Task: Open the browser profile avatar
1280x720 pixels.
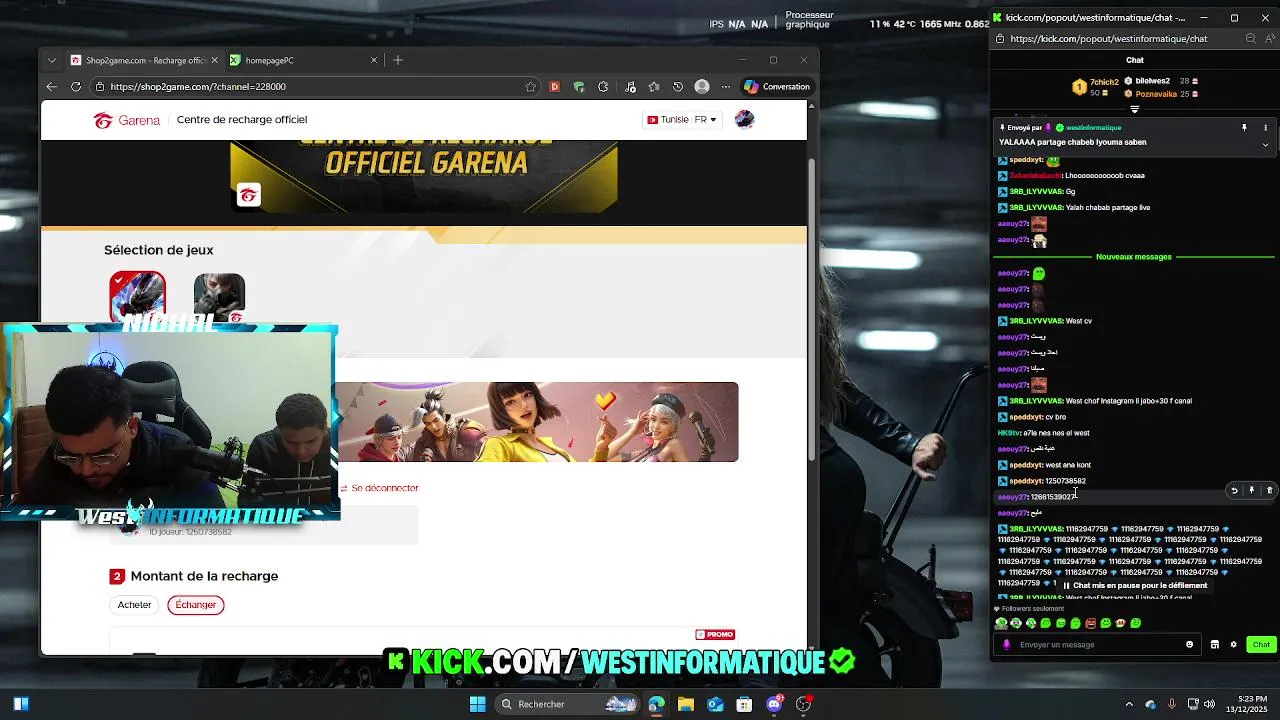Action: pos(702,87)
